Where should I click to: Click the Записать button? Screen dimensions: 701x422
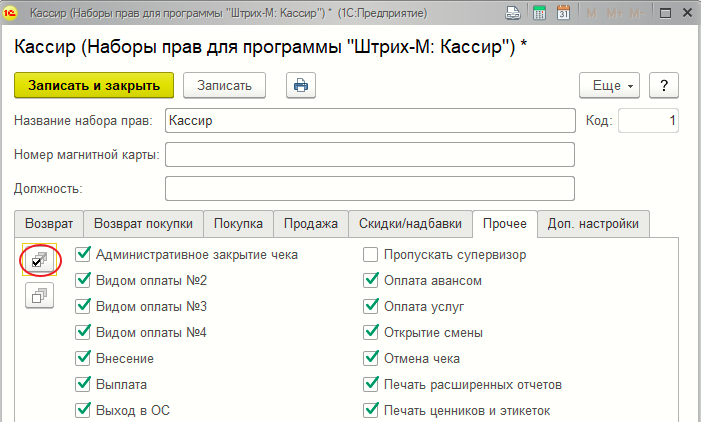230,85
